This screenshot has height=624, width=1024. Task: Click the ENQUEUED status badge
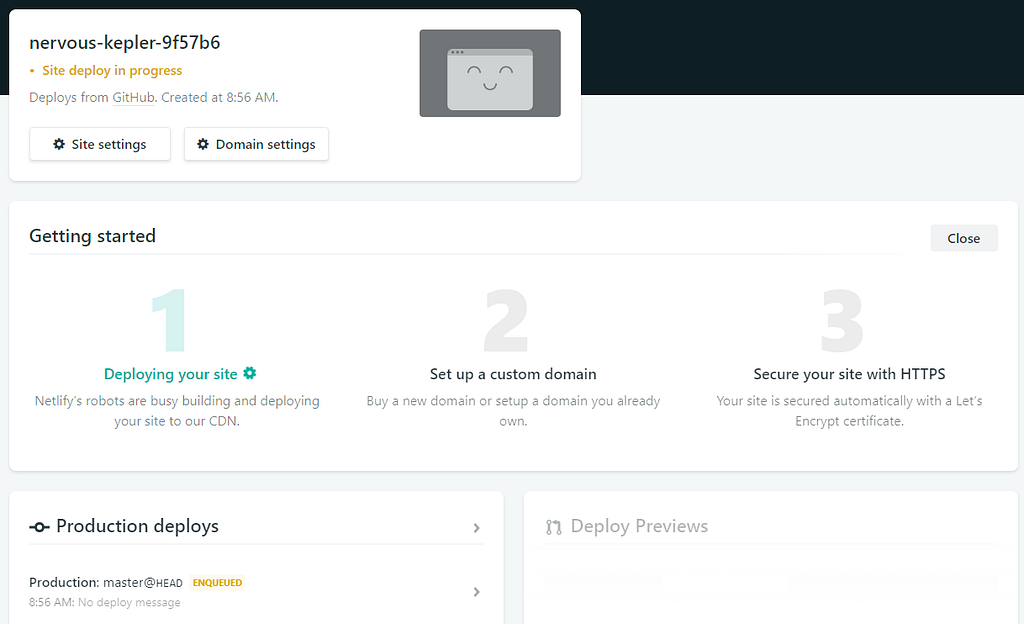click(x=217, y=583)
